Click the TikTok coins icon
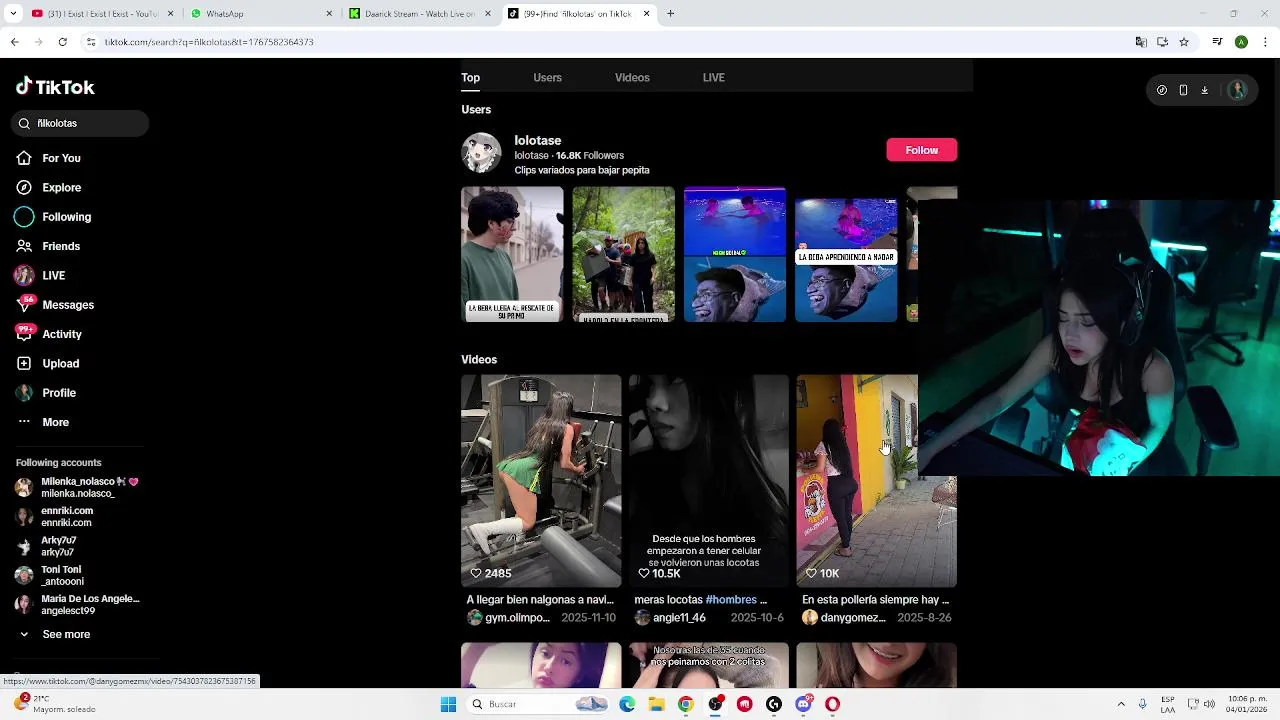The width and height of the screenshot is (1280, 720). [x=1162, y=90]
